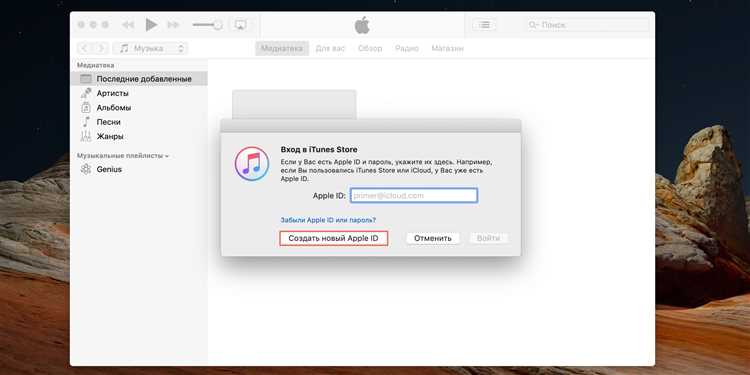Open the AirPlay output icon
The width and height of the screenshot is (750, 375).
tap(241, 24)
